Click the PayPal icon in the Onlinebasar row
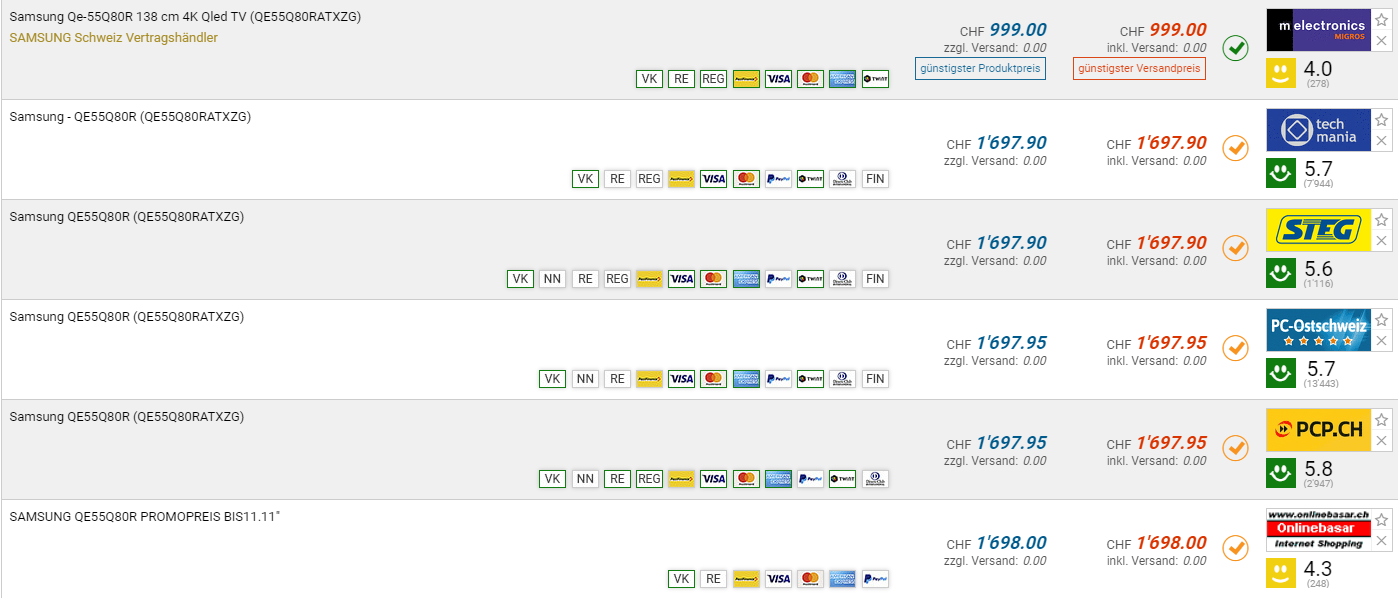Screen dimensions: 1398x598 point(875,579)
